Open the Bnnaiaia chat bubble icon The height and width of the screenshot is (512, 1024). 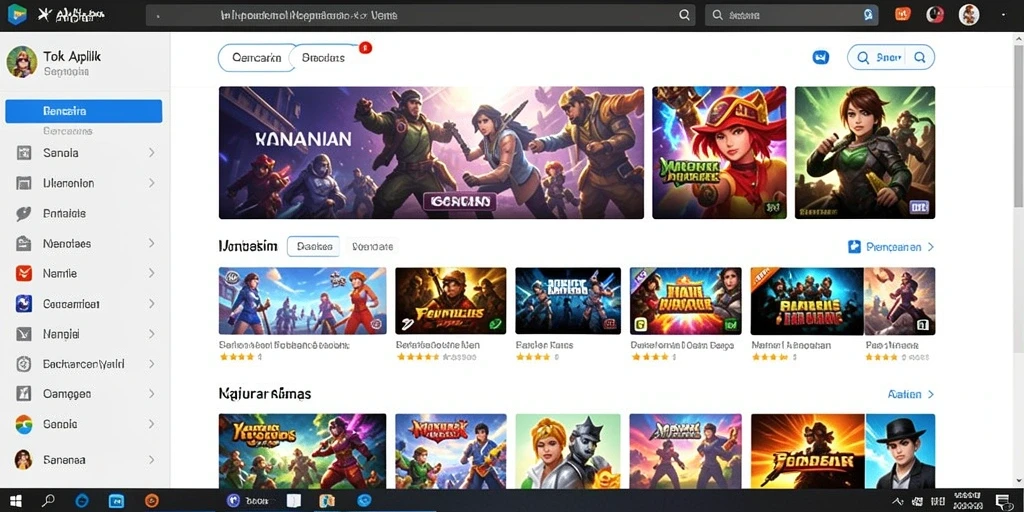click(24, 214)
